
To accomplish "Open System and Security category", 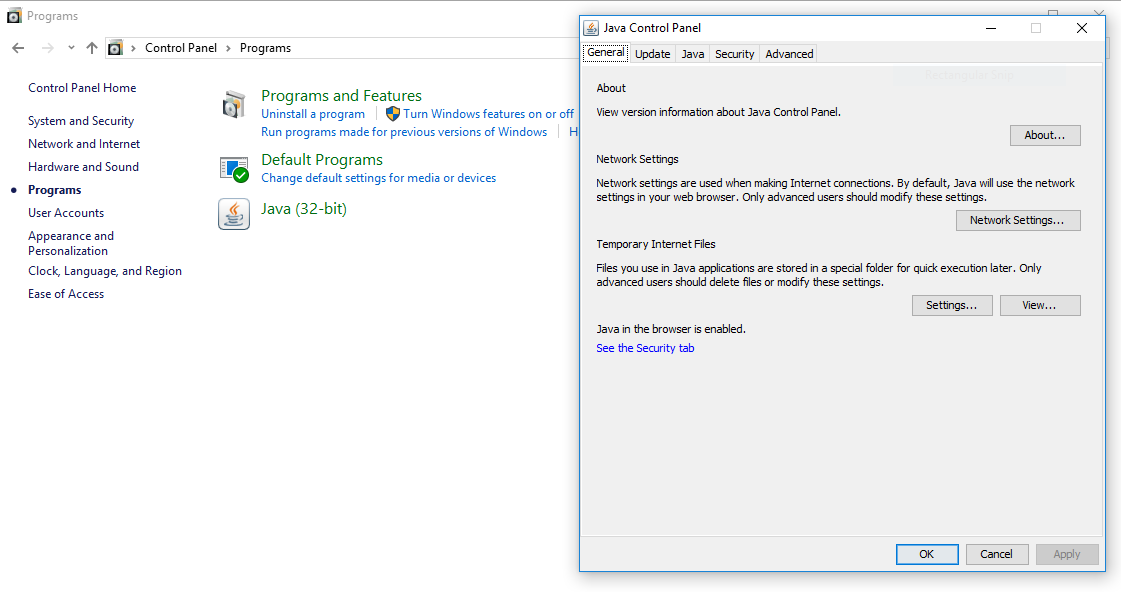I will point(81,121).
